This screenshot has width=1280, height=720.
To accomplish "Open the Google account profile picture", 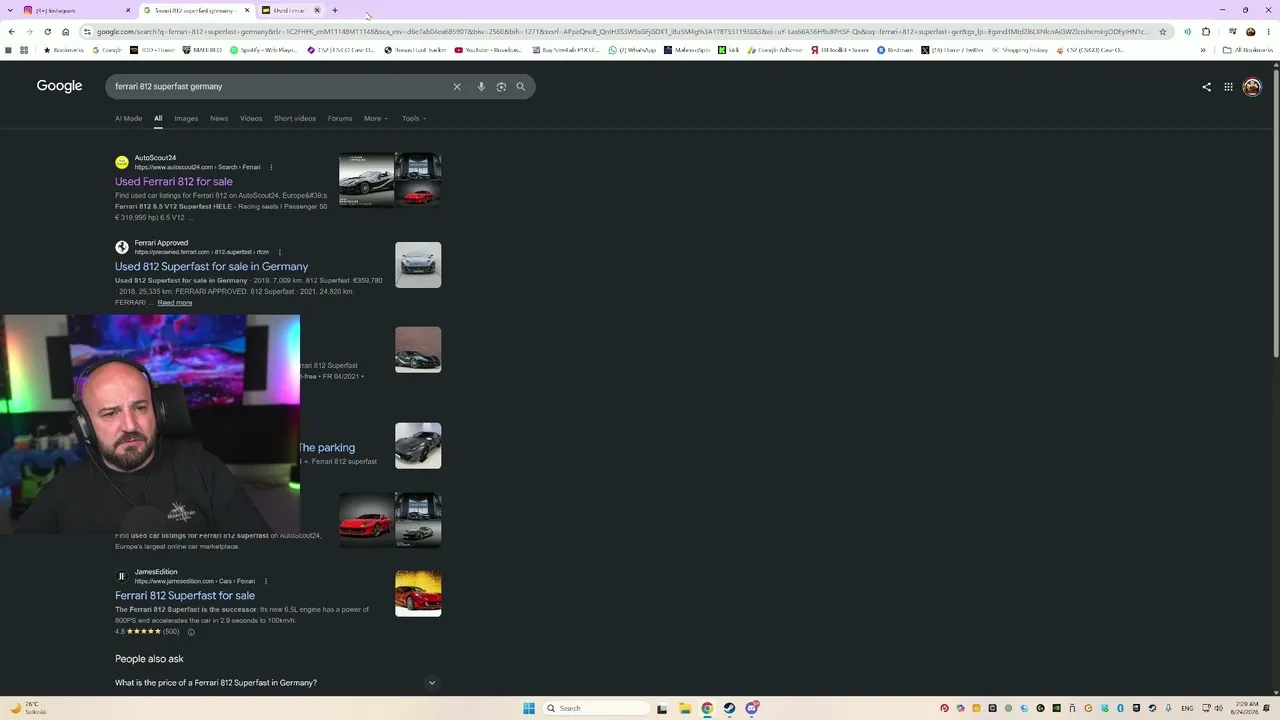I will 1252,87.
